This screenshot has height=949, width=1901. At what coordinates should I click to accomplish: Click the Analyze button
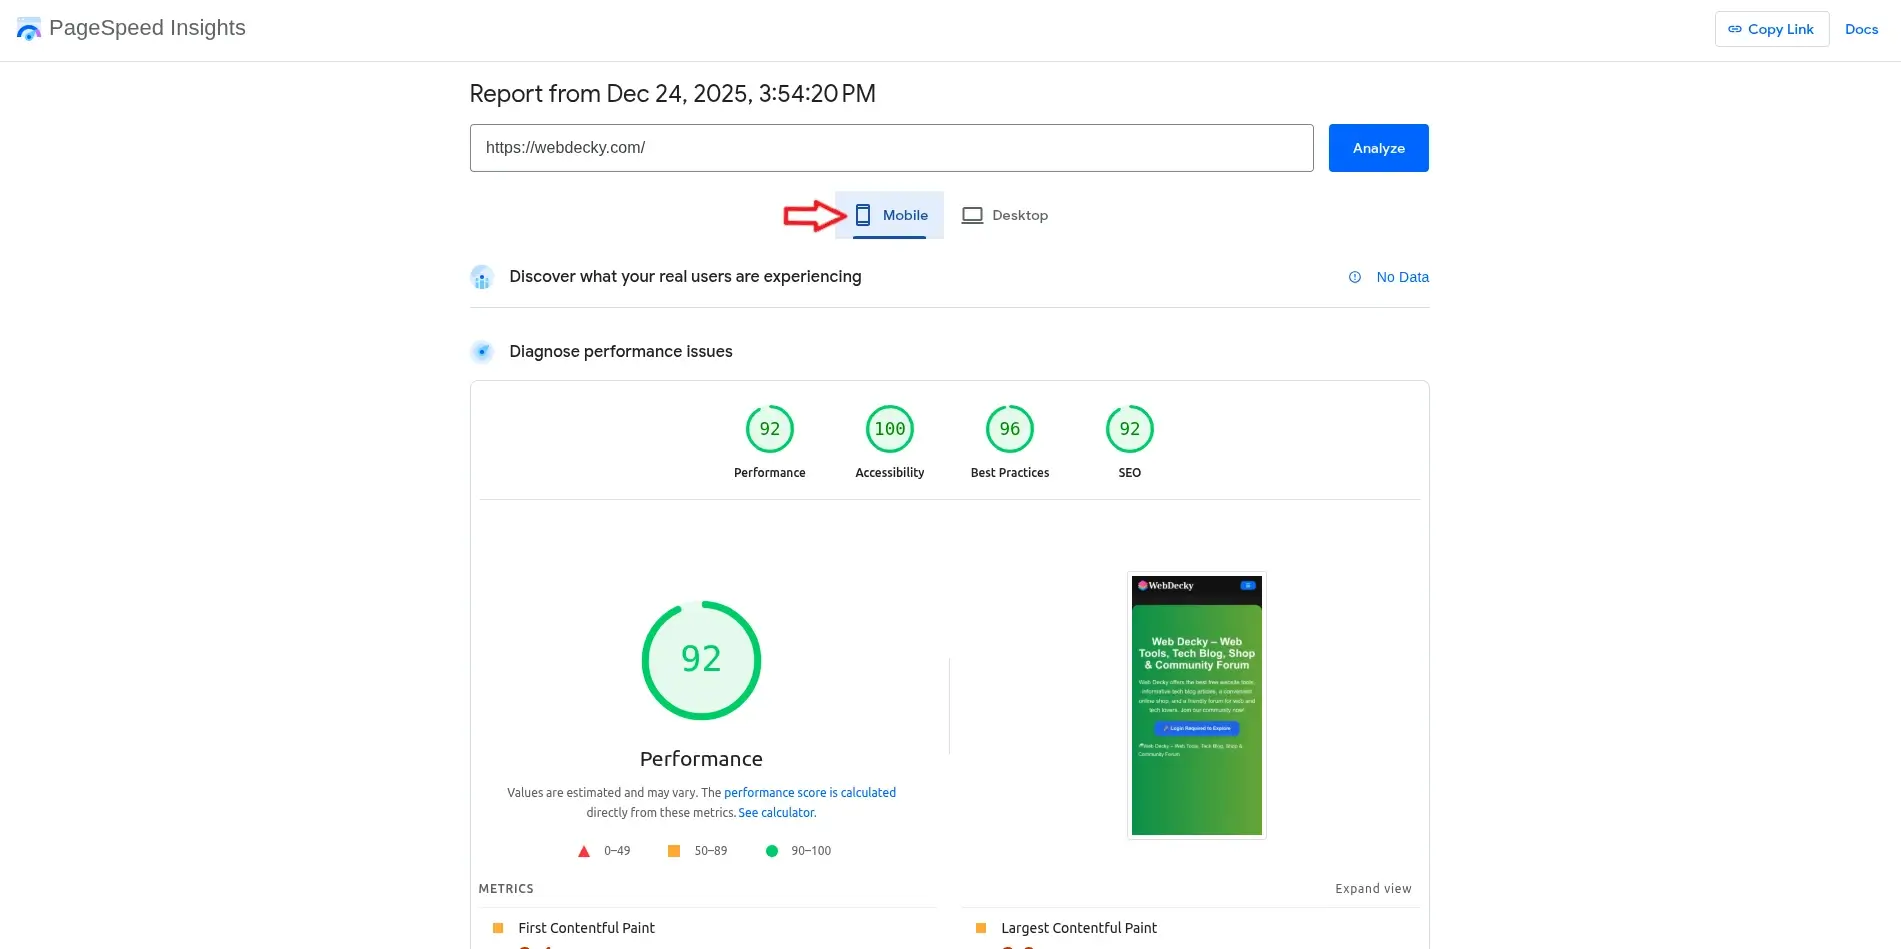pyautogui.click(x=1377, y=147)
